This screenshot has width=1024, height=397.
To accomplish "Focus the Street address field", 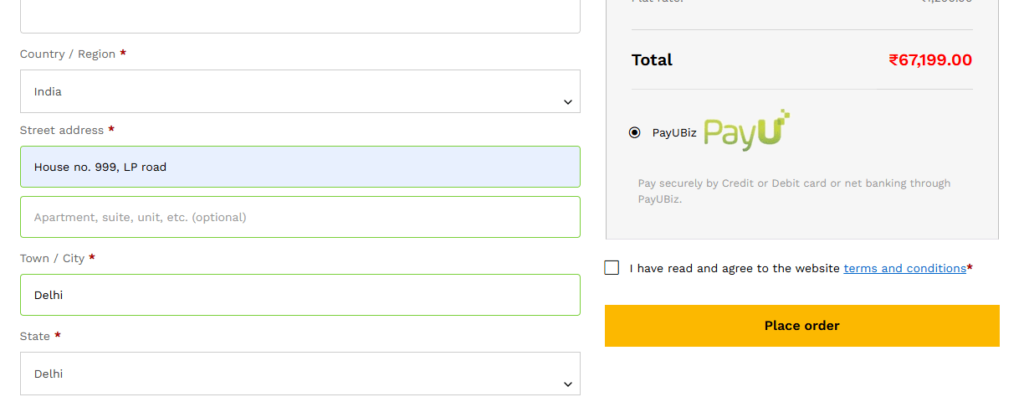I will click(300, 167).
